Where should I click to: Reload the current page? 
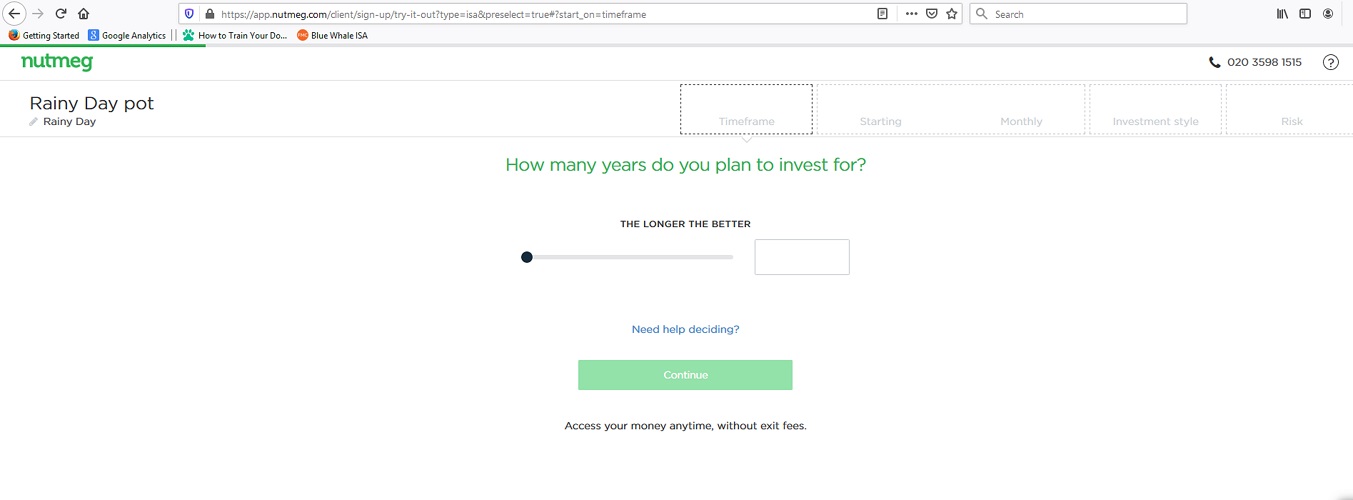point(61,14)
